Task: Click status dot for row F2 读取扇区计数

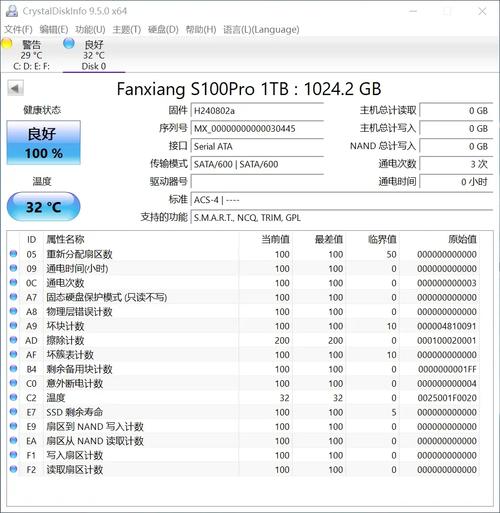Action: [13, 469]
